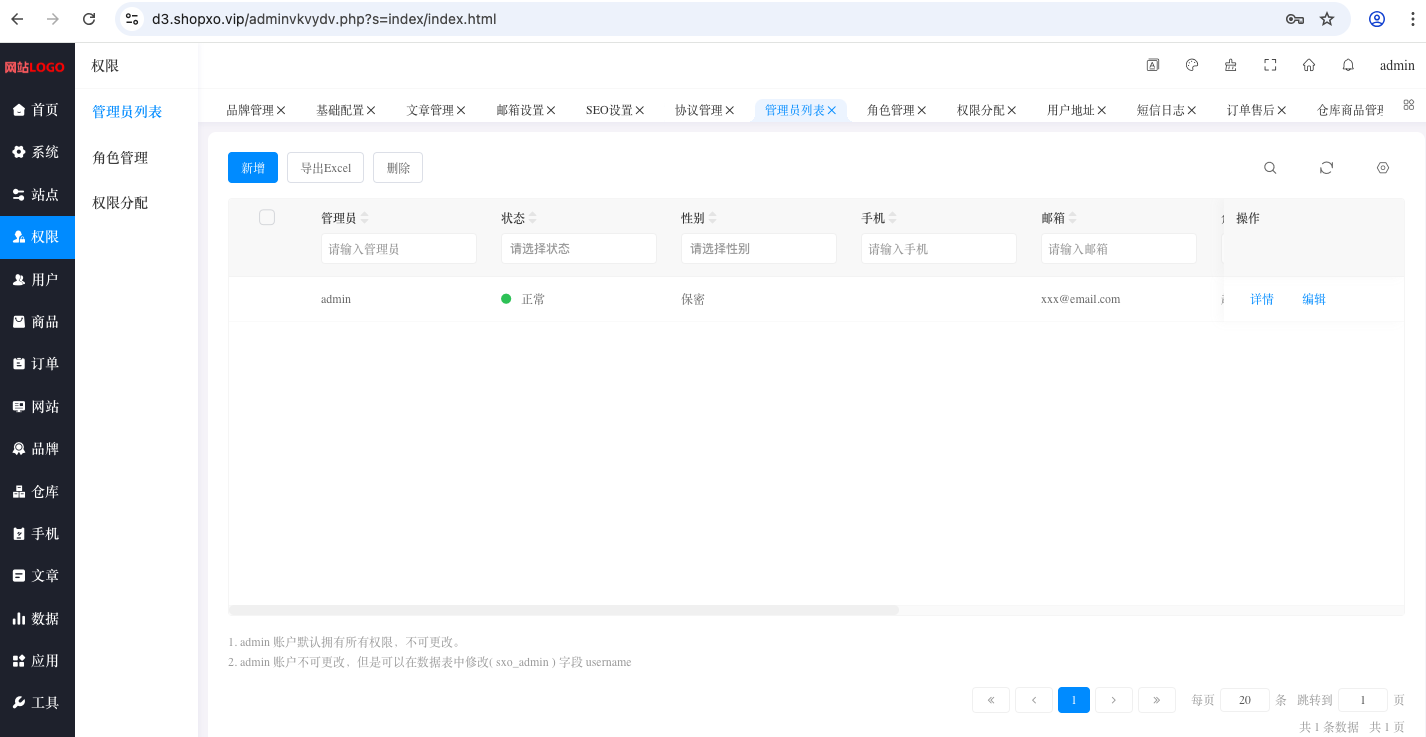
Task: Open 系统 section in sidebar
Action: (x=37, y=152)
